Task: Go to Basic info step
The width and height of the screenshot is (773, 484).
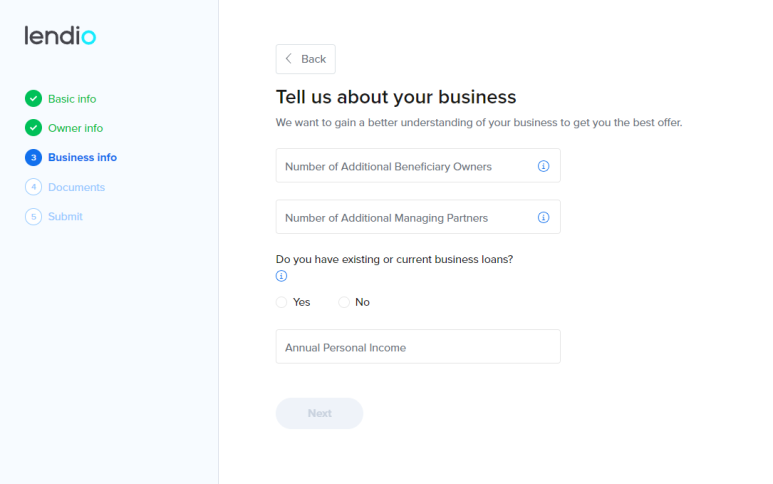Action: (72, 99)
